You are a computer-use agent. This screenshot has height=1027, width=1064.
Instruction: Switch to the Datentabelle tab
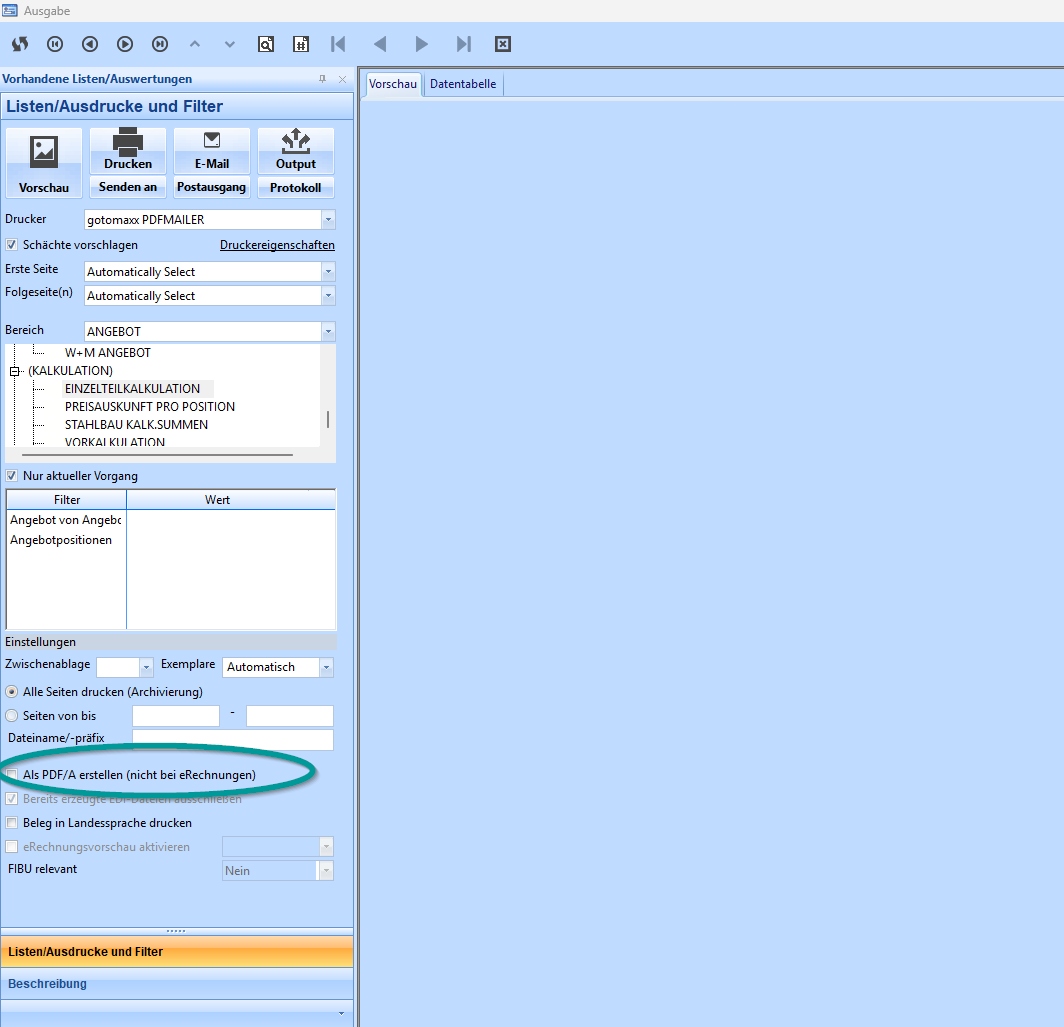tap(462, 85)
